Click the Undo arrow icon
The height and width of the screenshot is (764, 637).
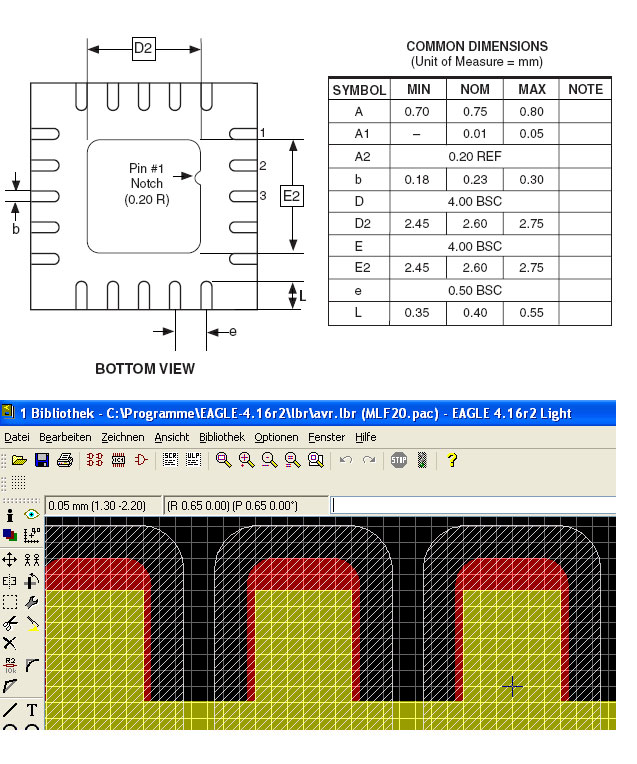[x=346, y=460]
